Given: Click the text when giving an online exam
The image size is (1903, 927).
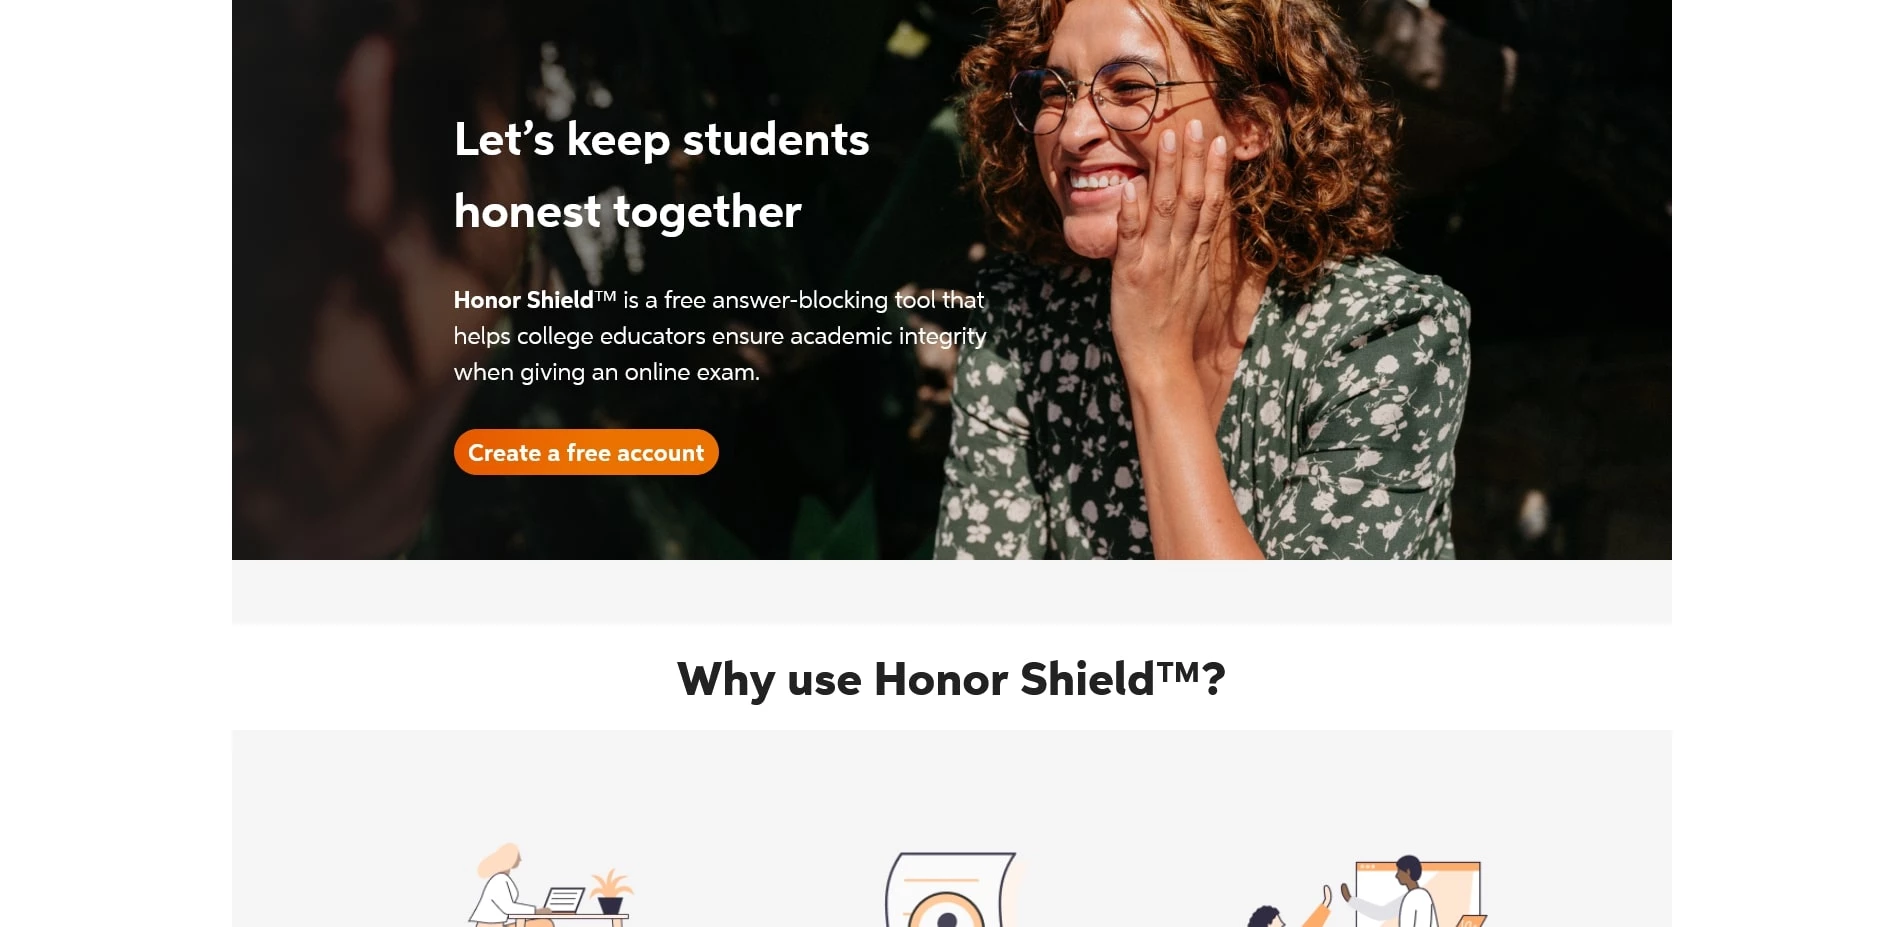Looking at the screenshot, I should 606,372.
